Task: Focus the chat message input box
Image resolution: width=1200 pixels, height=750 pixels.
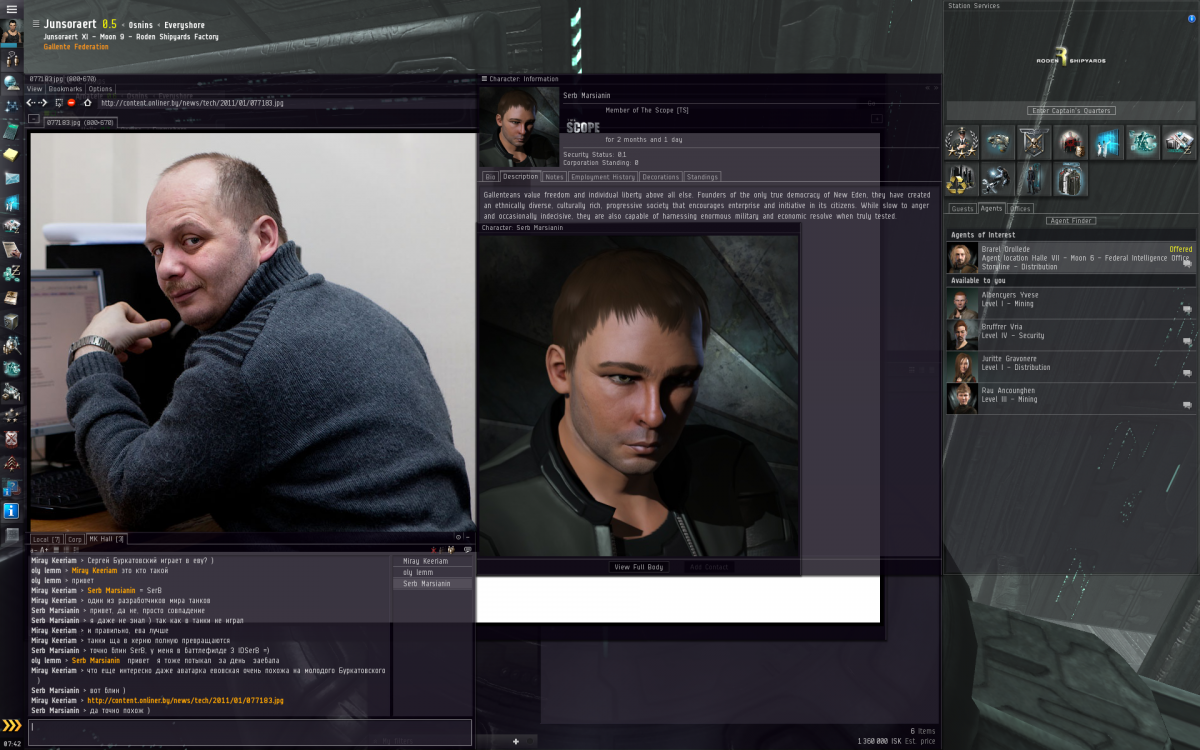Action: [250, 732]
